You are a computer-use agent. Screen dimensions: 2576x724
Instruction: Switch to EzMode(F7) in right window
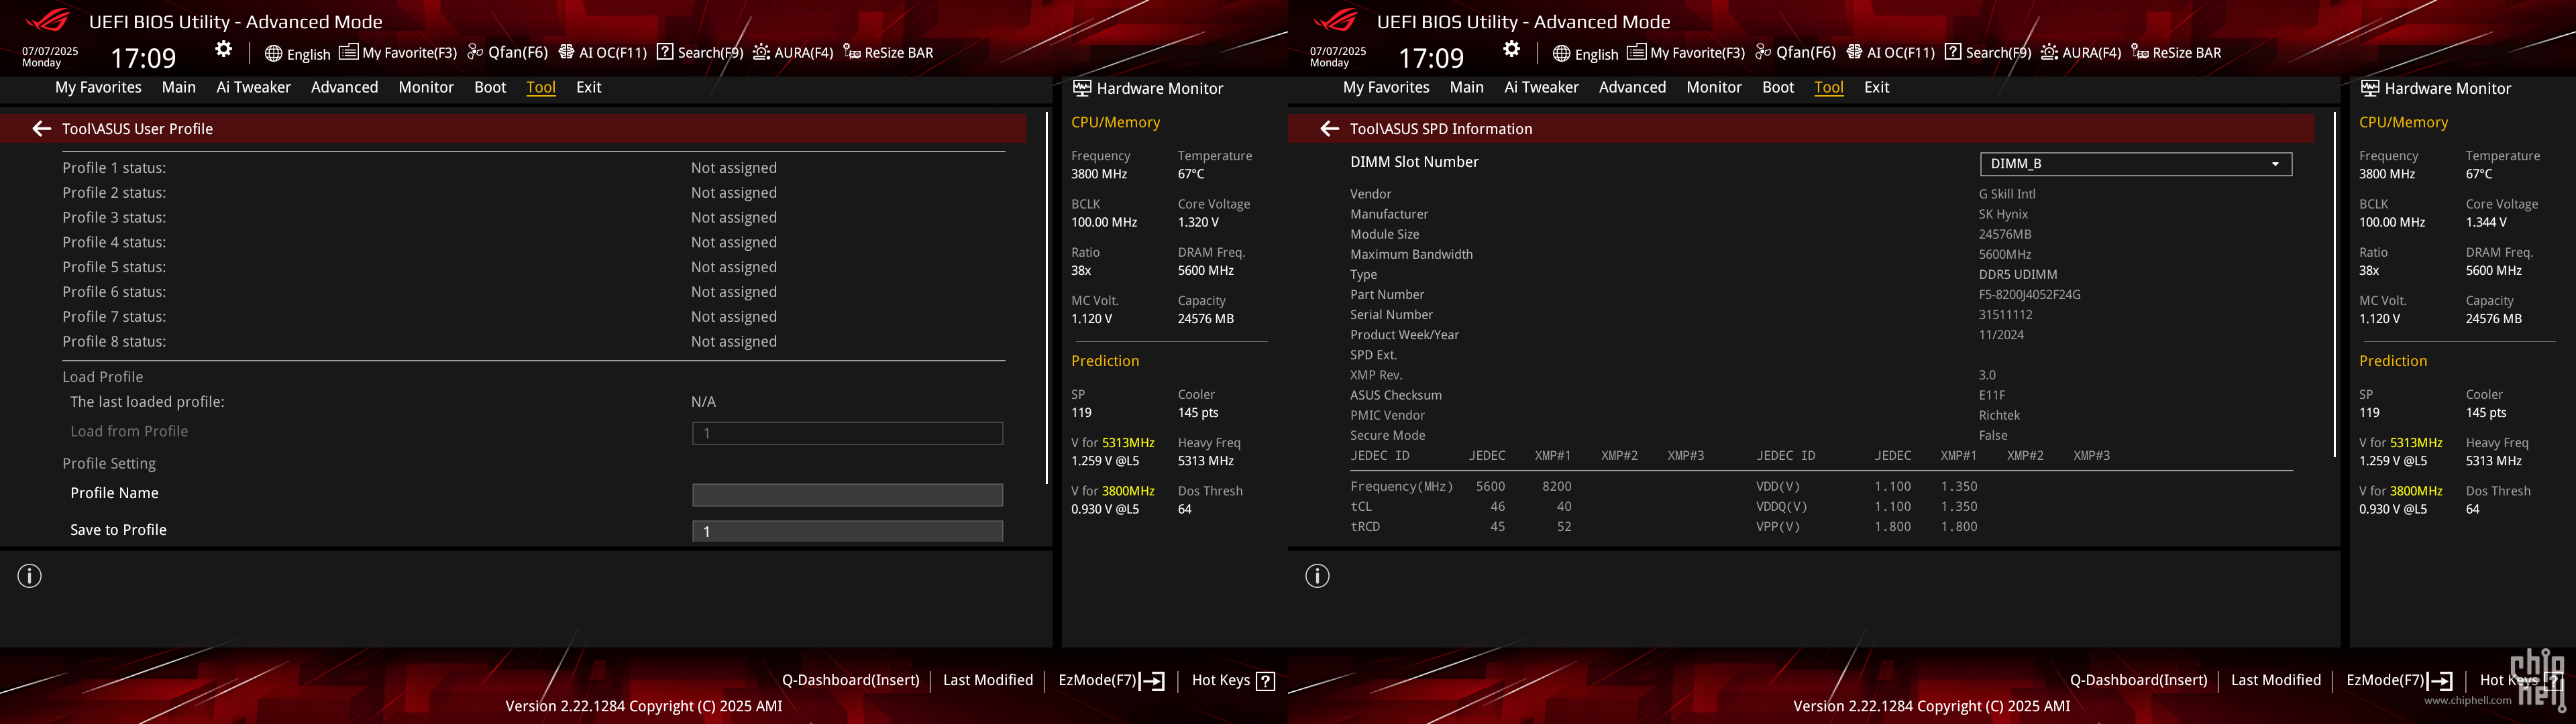click(2399, 680)
